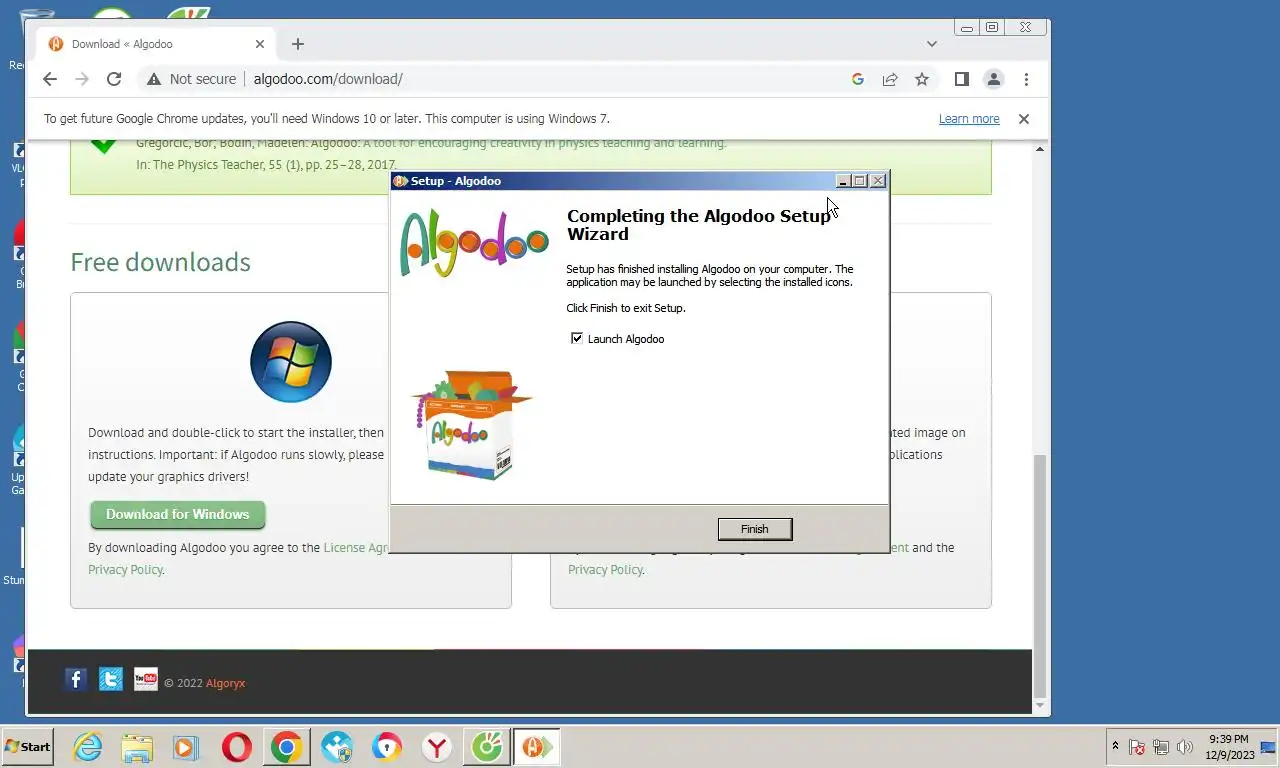Select the Download « Algodoo tab
The height and width of the screenshot is (768, 1280).
[156, 44]
